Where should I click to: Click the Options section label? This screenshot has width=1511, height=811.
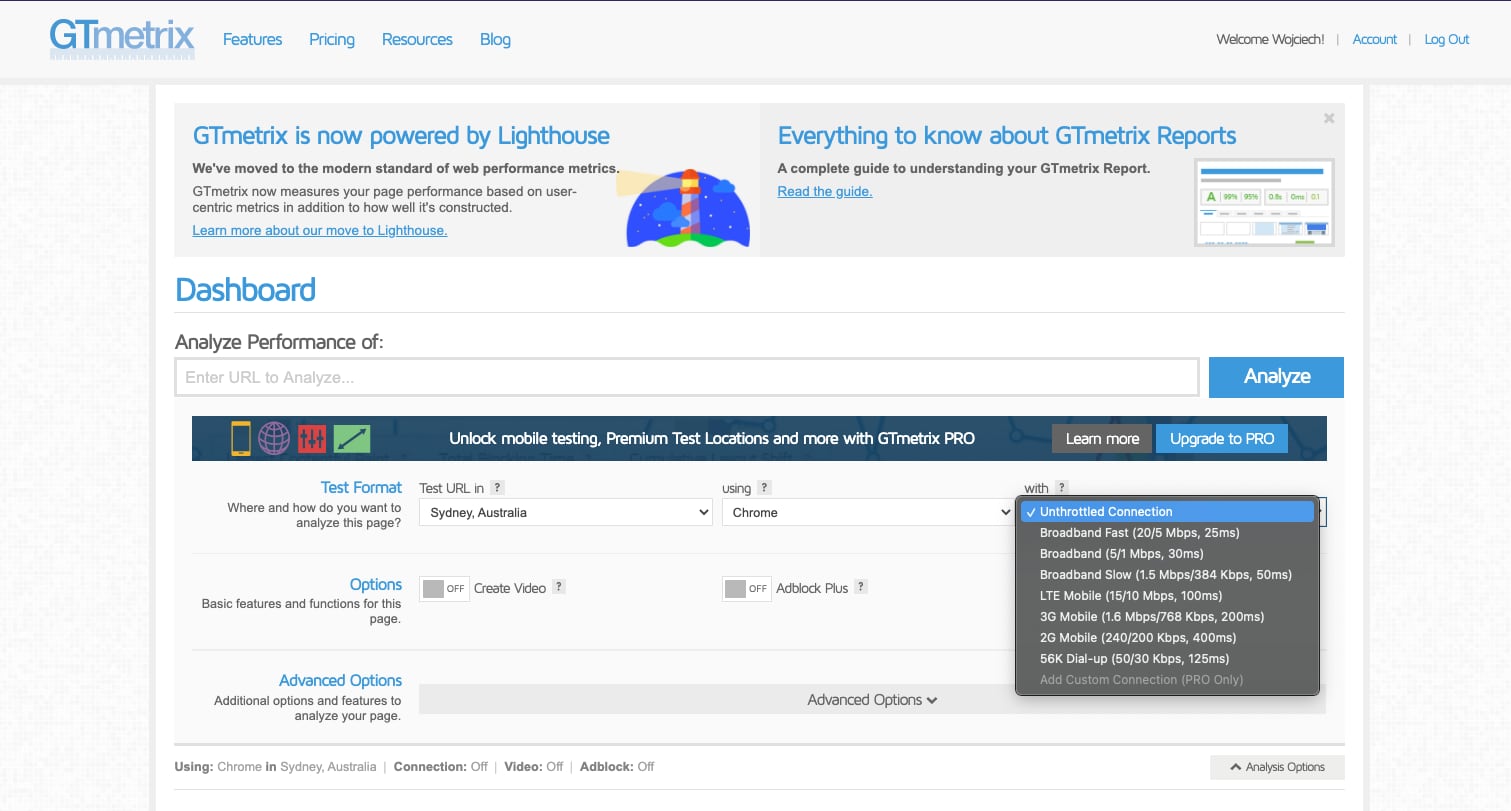376,584
